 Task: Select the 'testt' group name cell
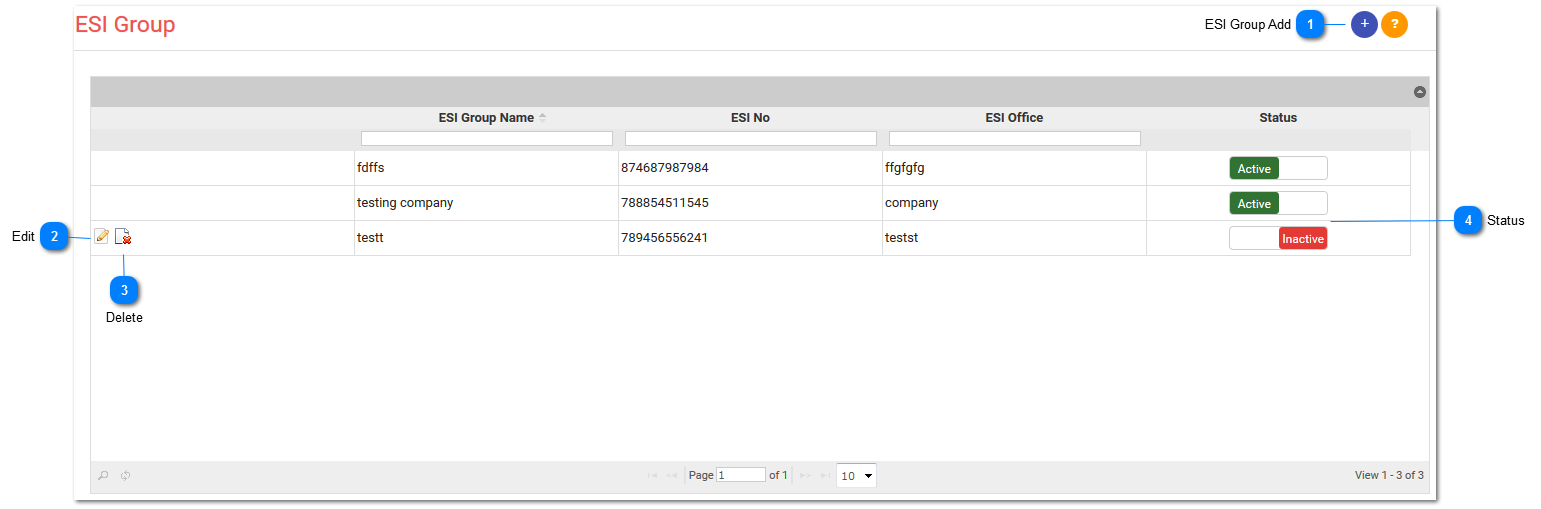(486, 238)
